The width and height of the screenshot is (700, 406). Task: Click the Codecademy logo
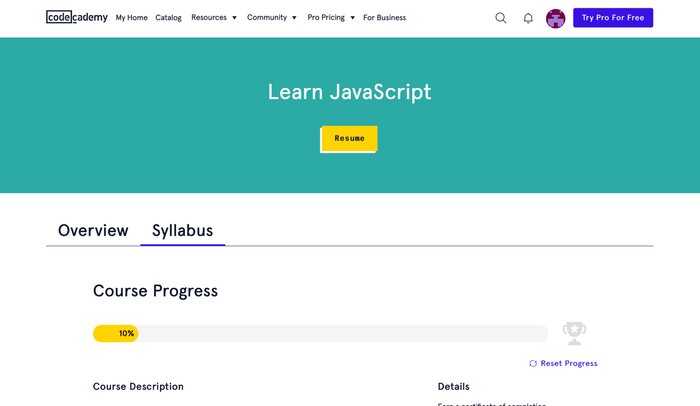77,17
